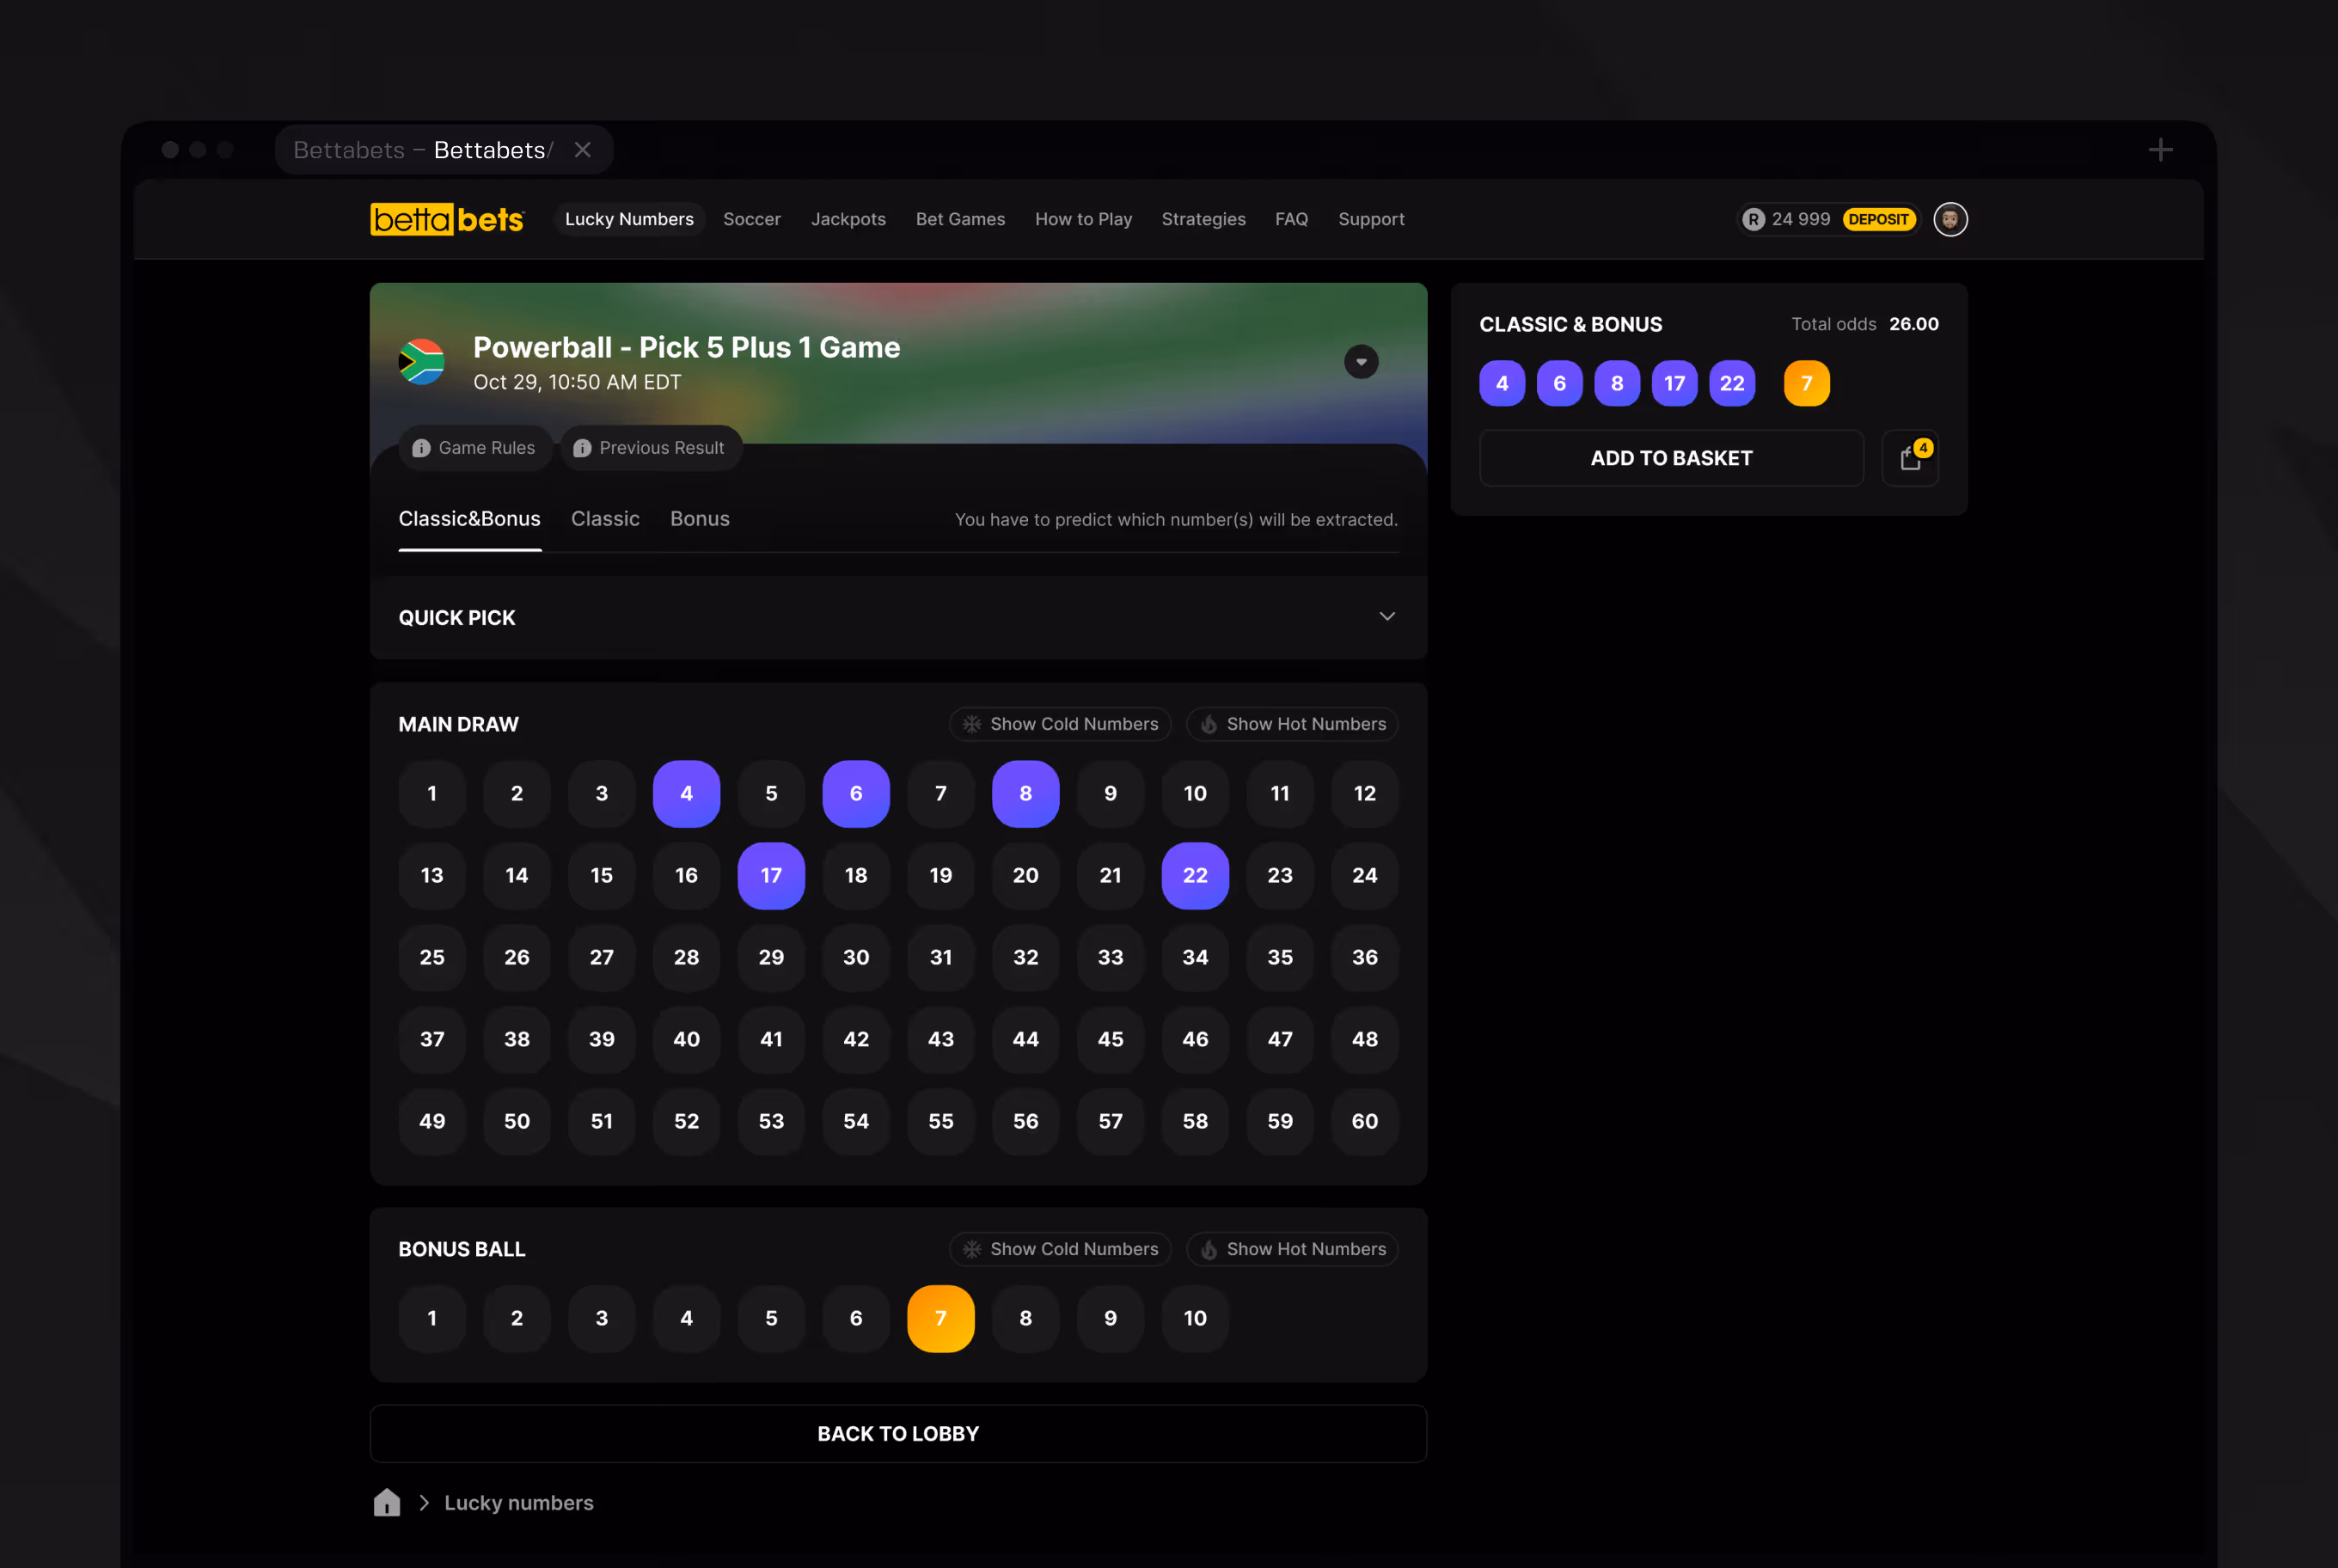The height and width of the screenshot is (1568, 2338).
Task: Close the Bettabets browser tab
Action: 583,150
